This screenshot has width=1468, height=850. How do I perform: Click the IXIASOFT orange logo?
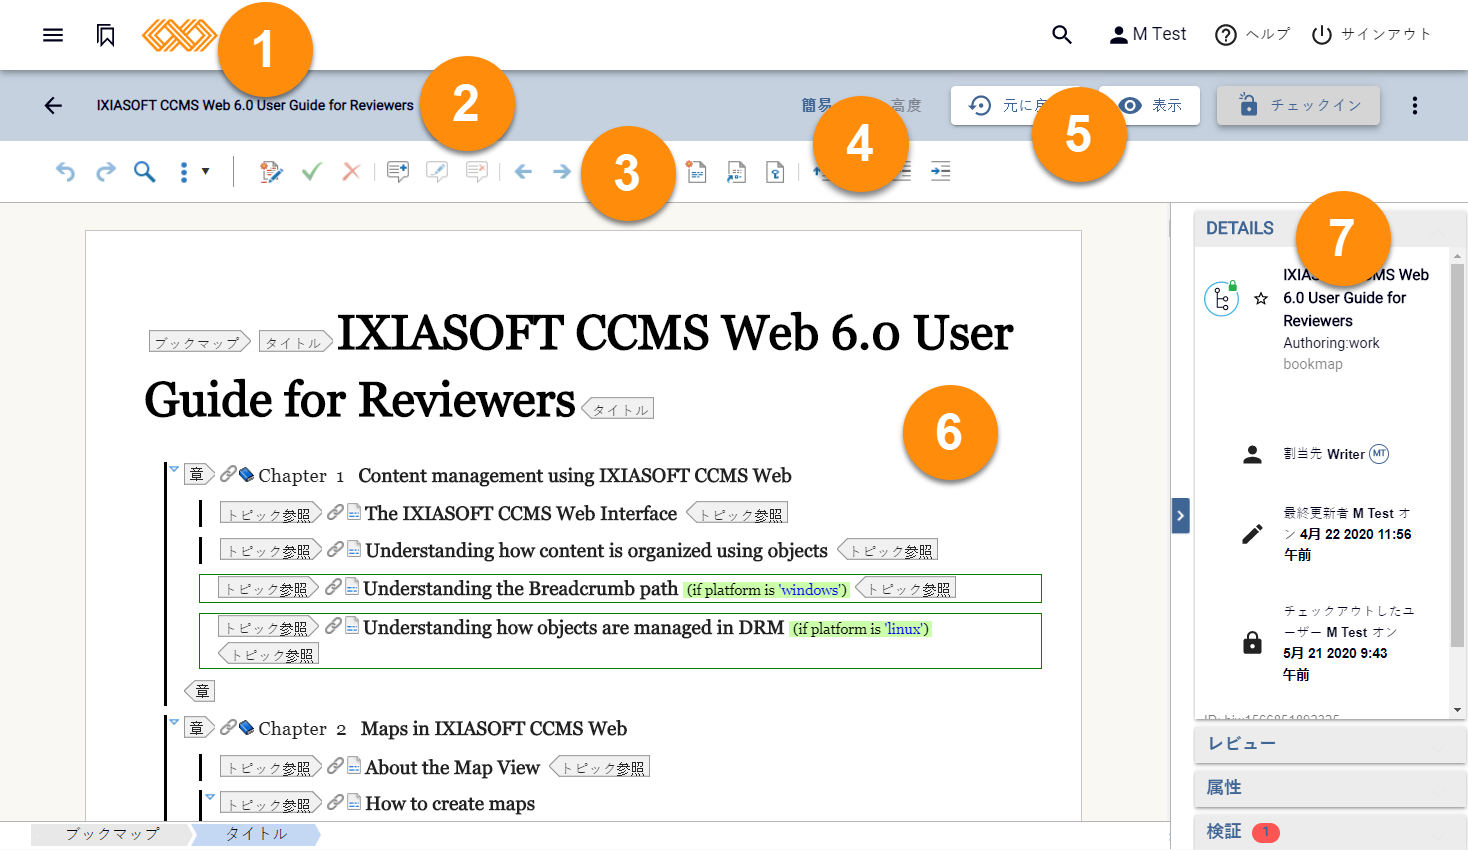coord(179,35)
